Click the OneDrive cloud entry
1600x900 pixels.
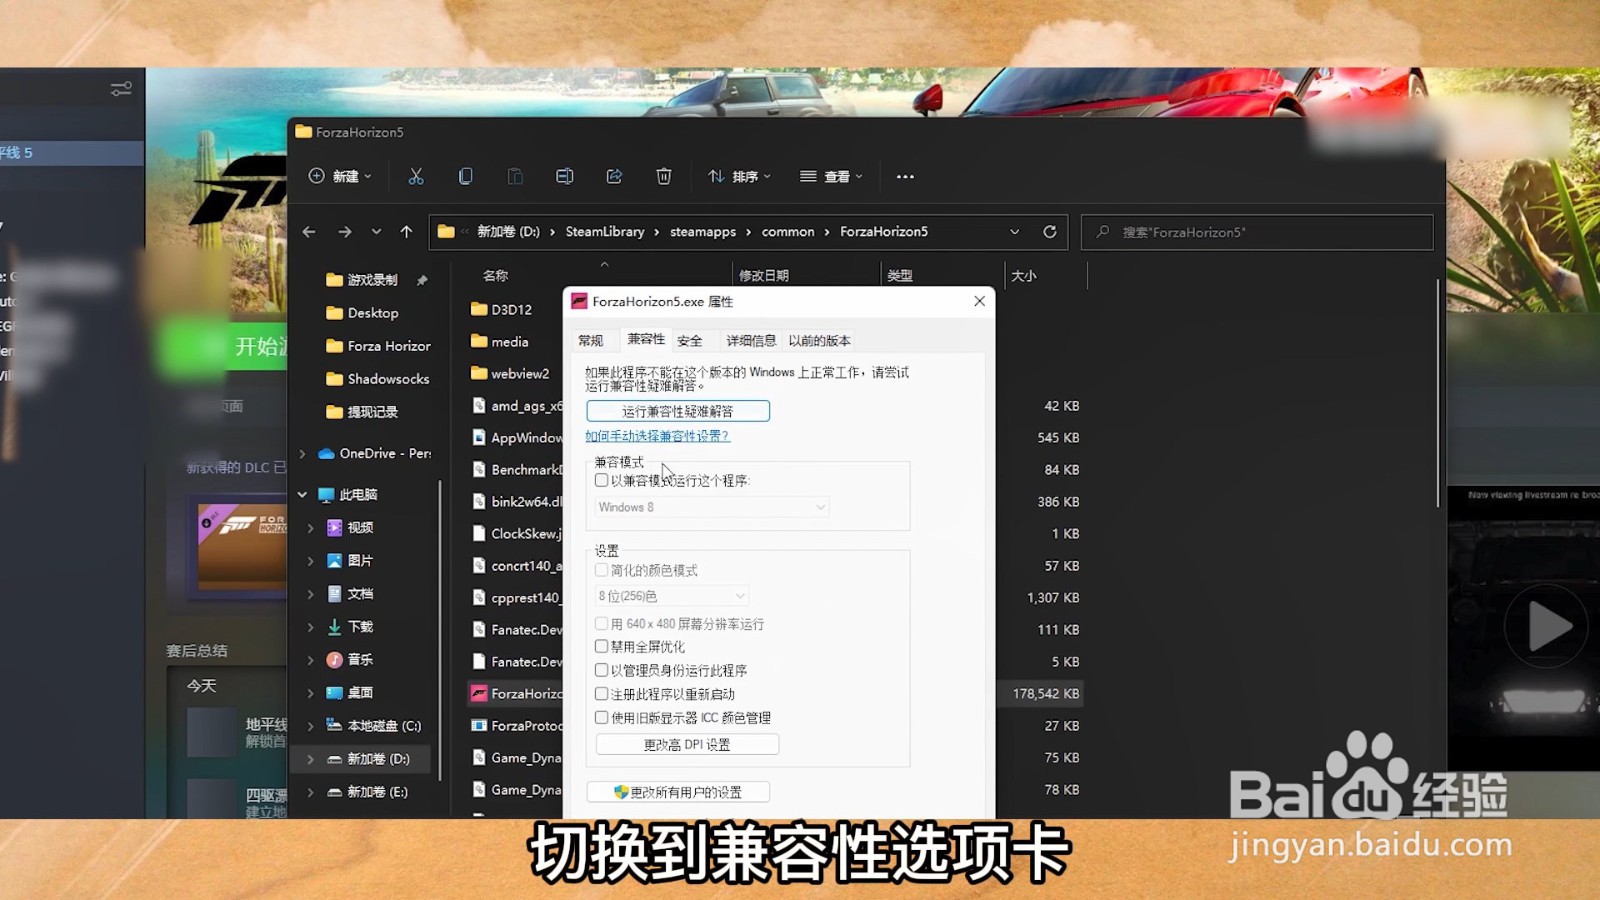pos(374,453)
